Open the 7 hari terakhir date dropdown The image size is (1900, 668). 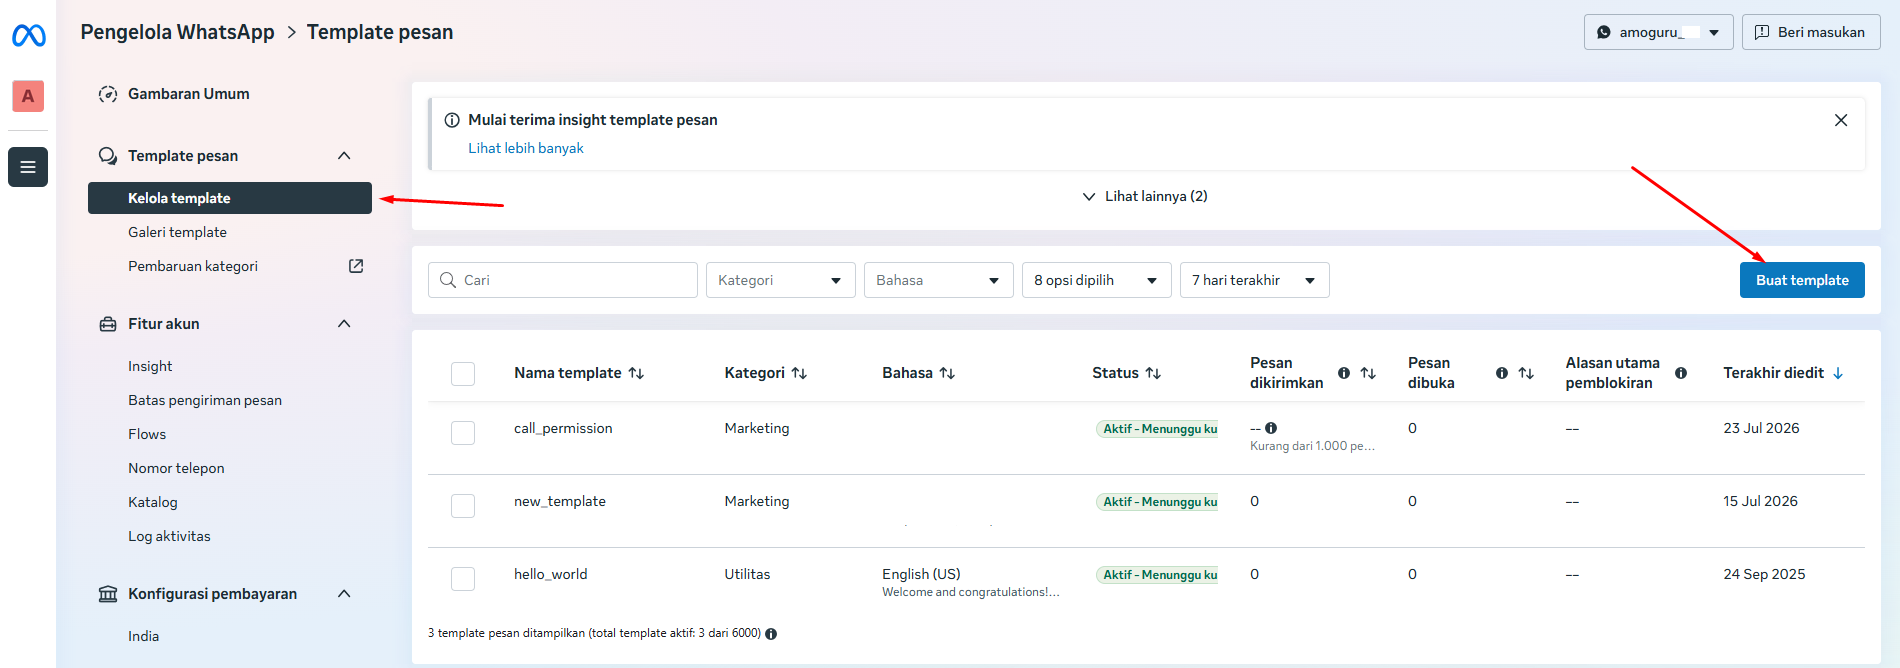click(x=1255, y=280)
